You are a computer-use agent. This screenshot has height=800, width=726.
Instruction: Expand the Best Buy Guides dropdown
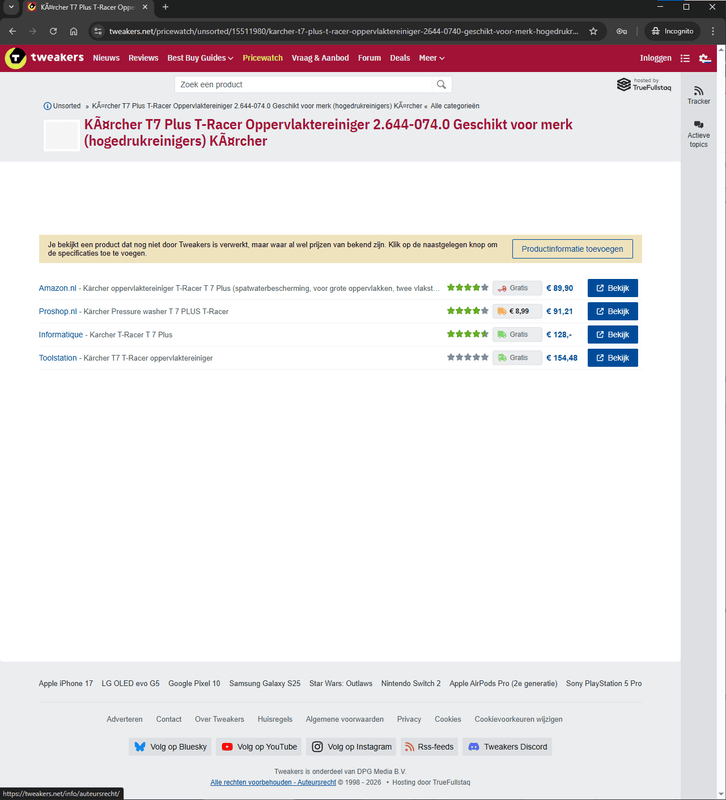point(200,58)
